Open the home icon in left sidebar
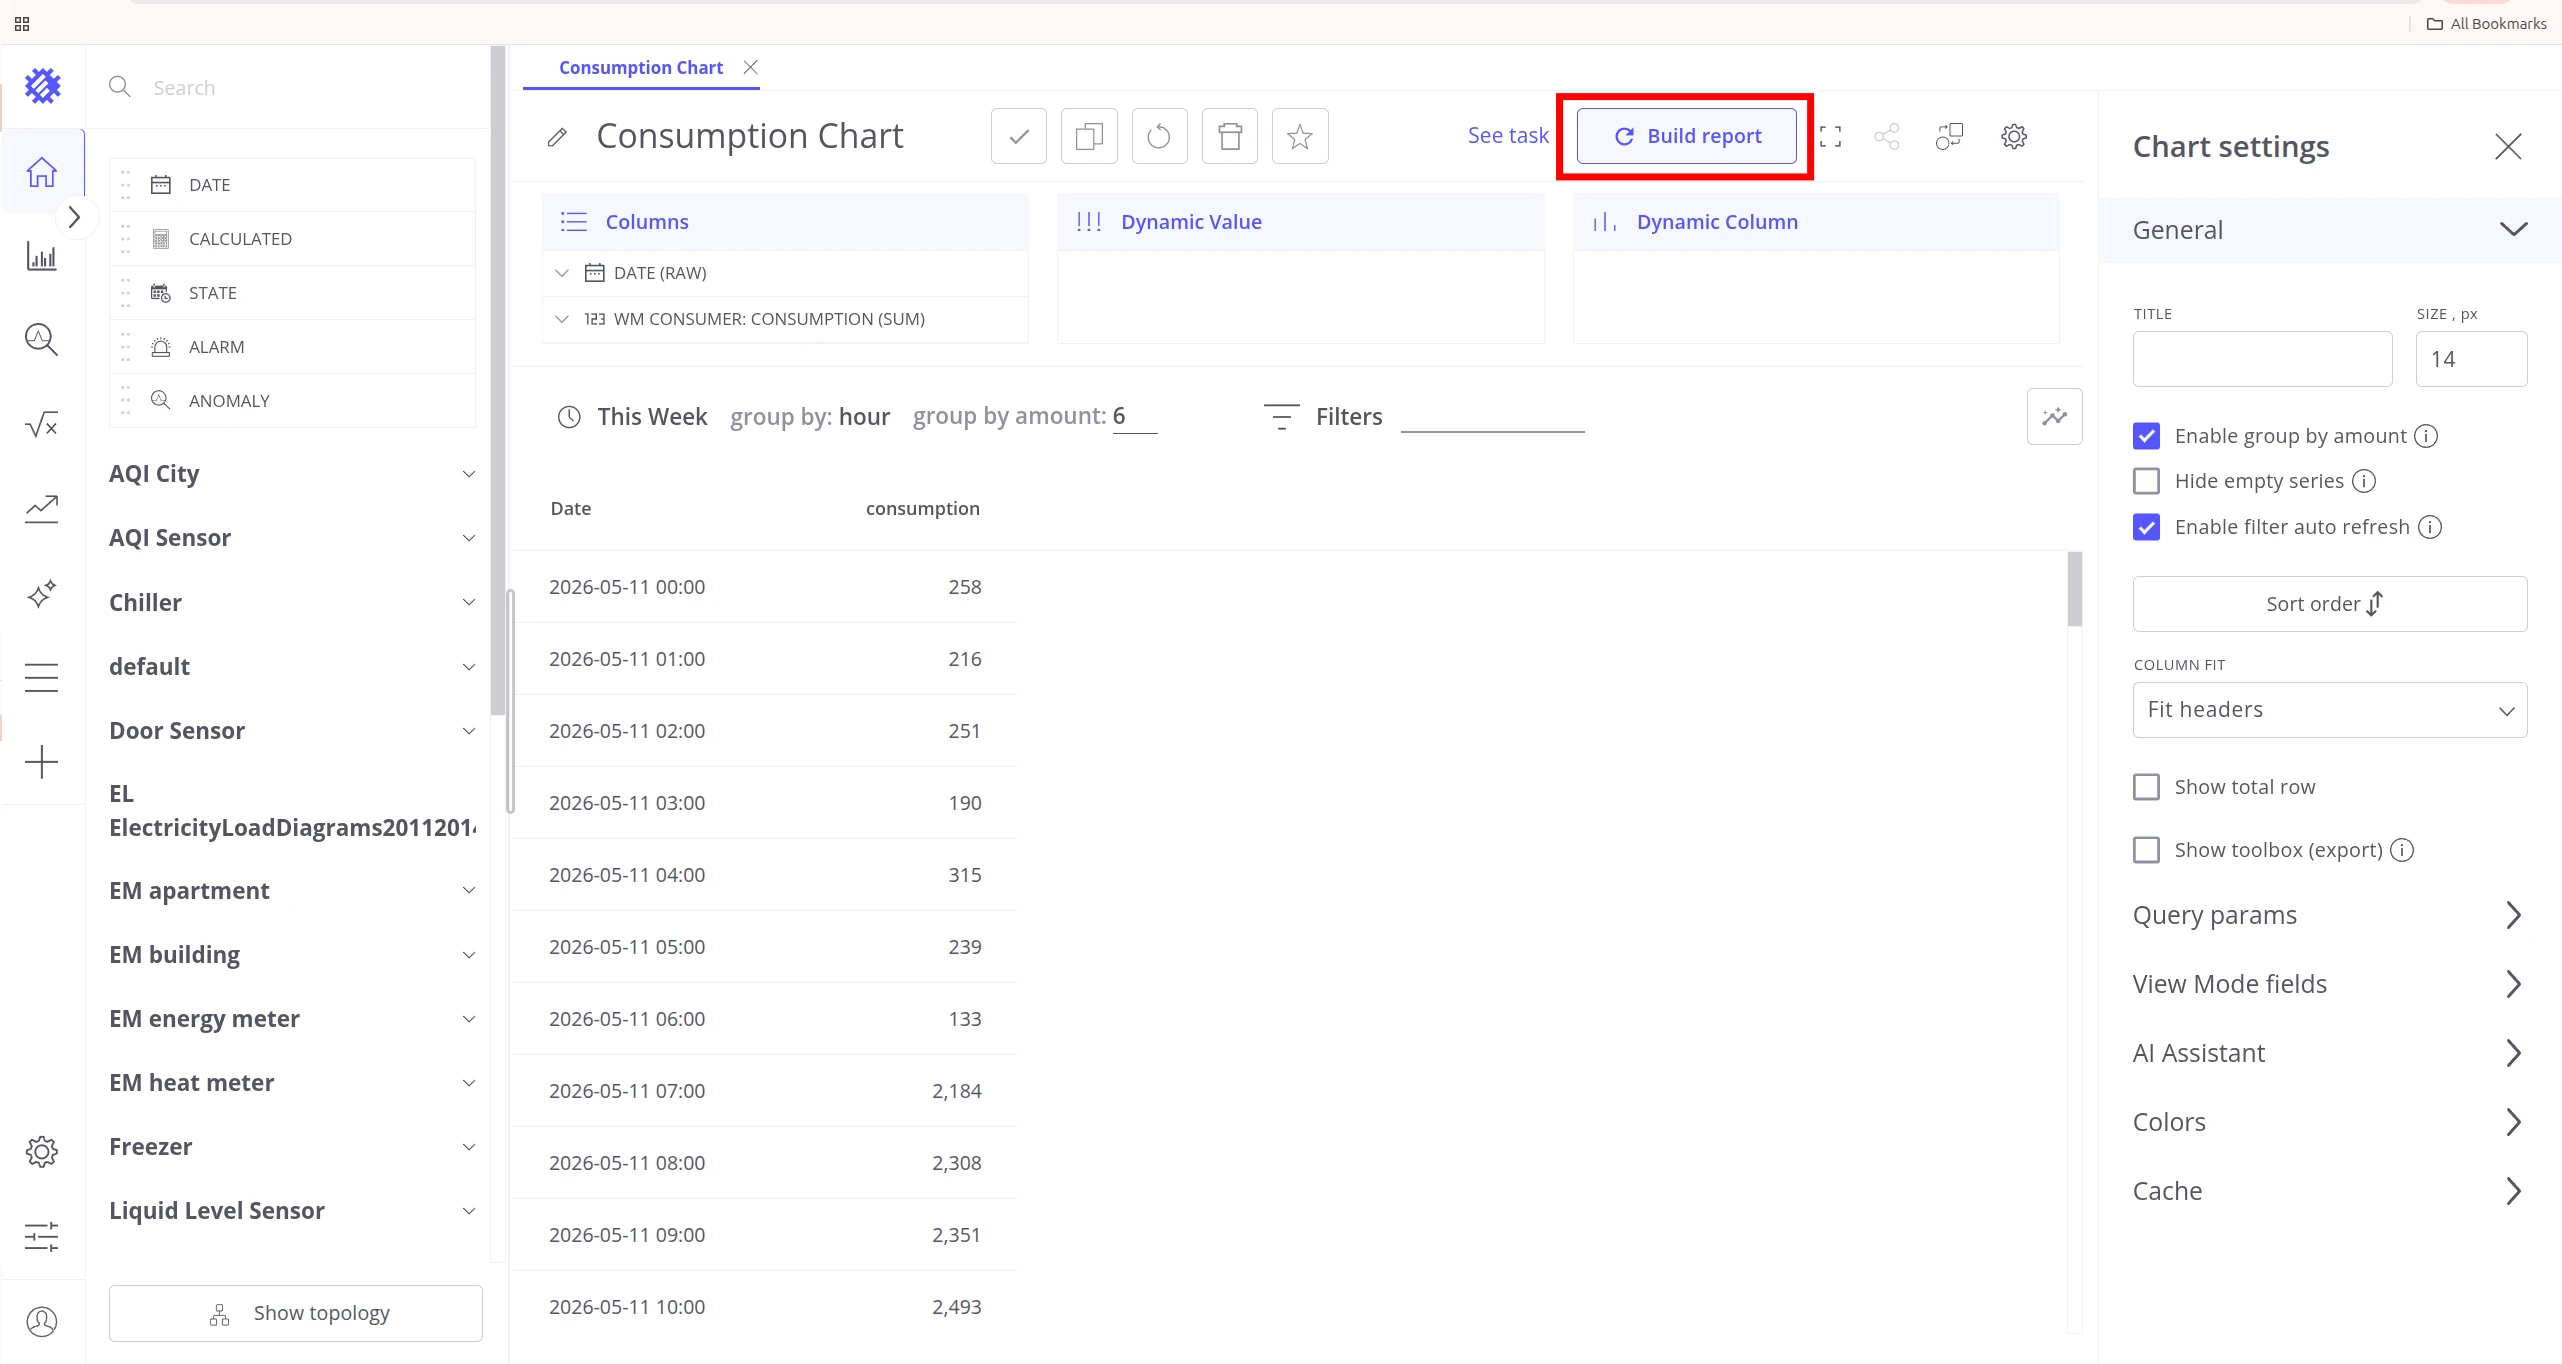This screenshot has width=2562, height=1364. point(41,171)
